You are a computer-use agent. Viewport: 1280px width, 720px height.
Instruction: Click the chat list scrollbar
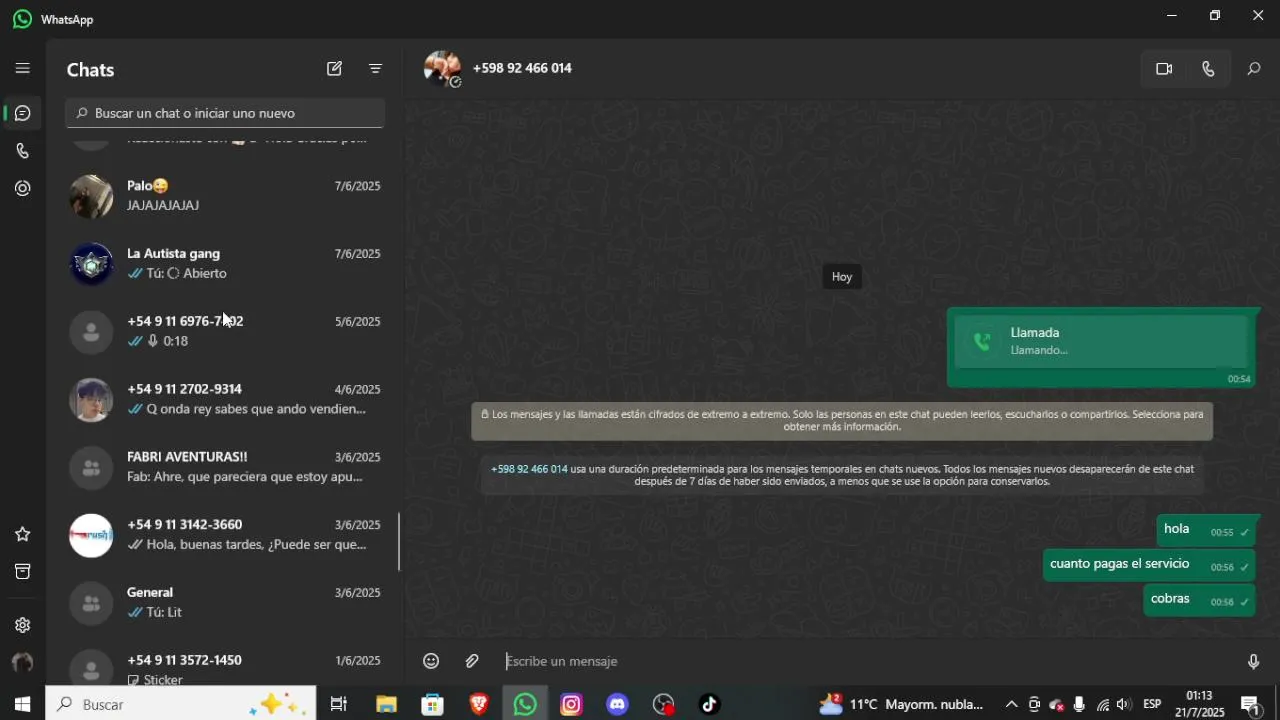point(399,542)
